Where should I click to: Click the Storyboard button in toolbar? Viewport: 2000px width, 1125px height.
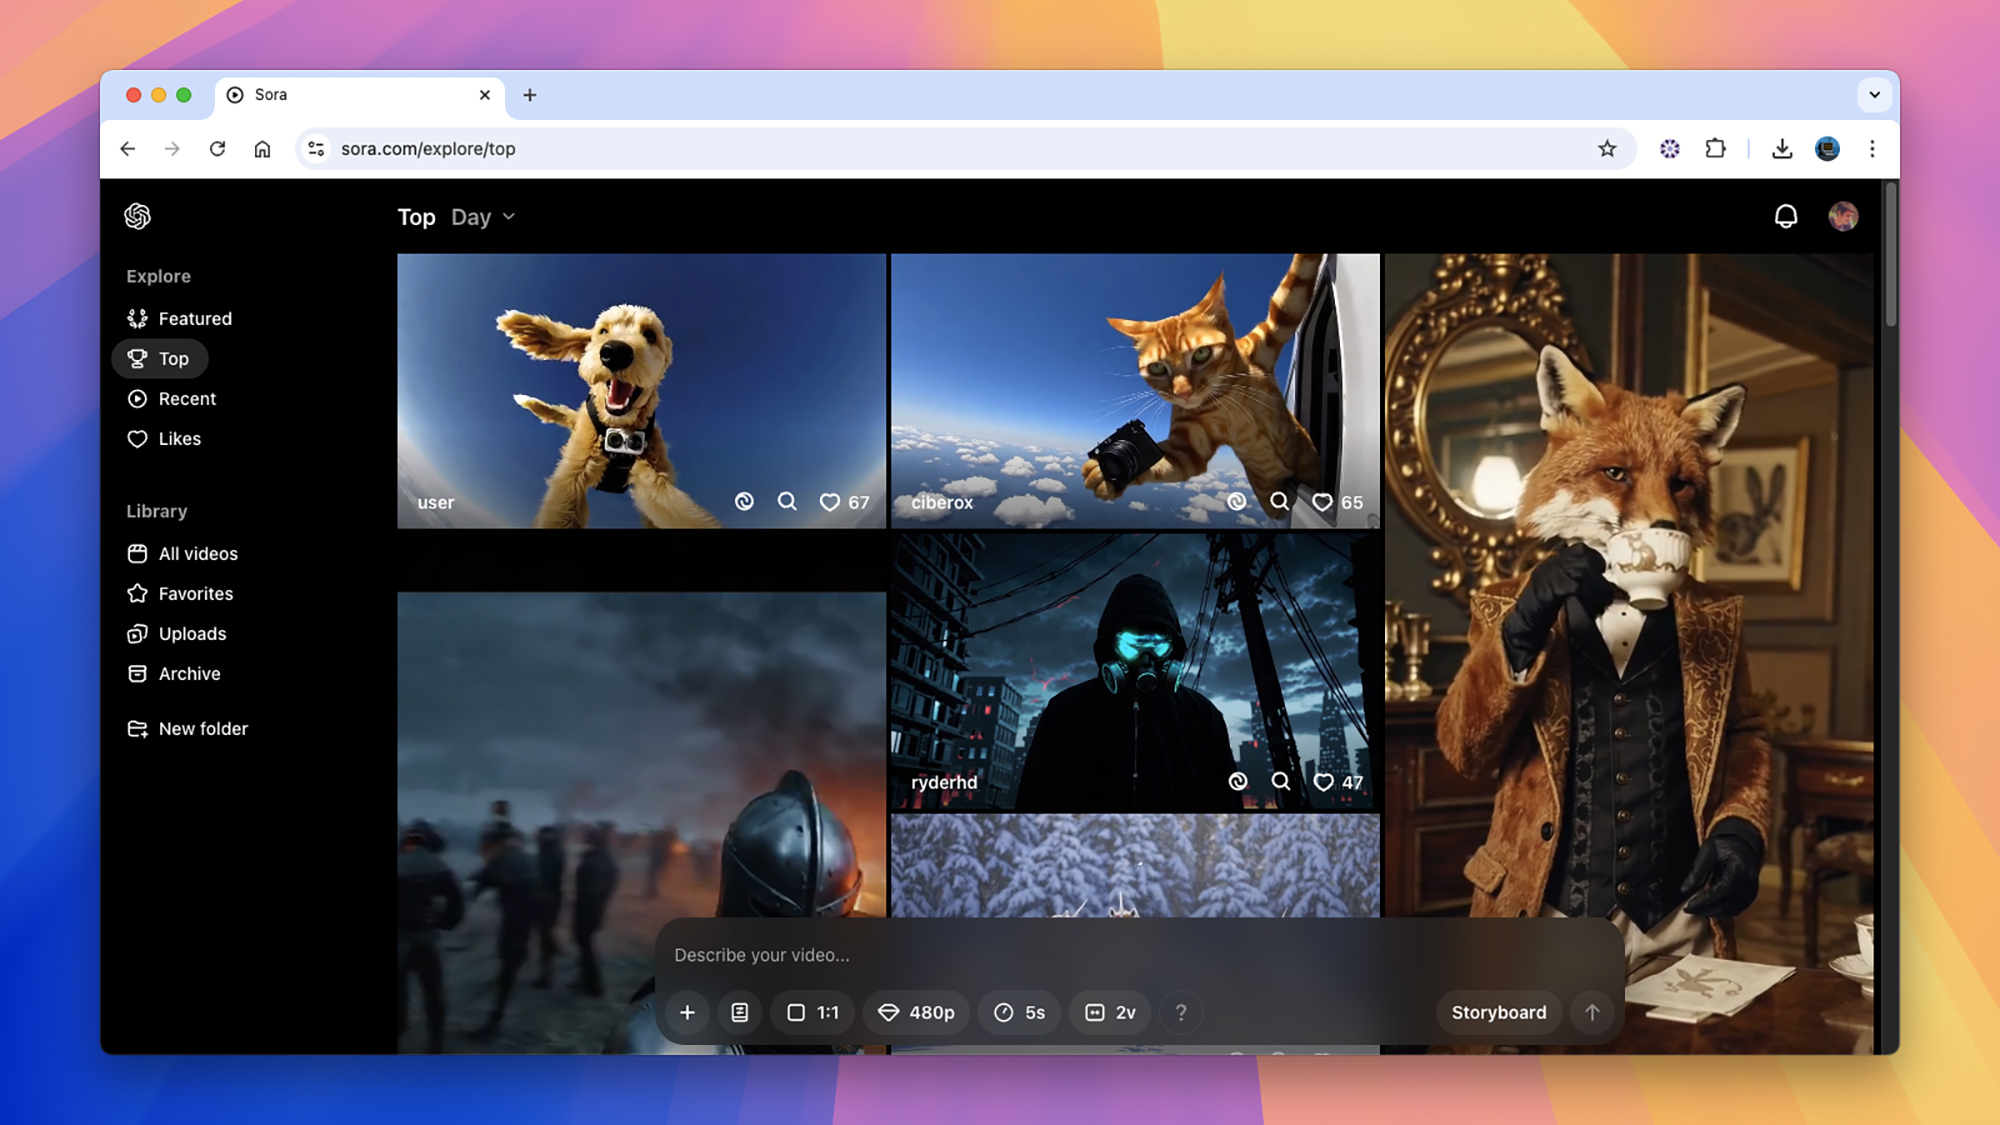[1499, 1012]
